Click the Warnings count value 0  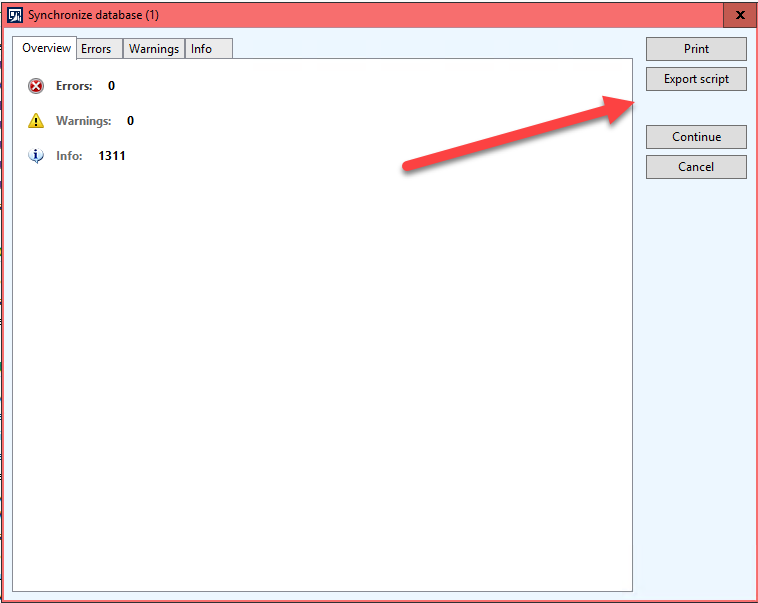(130, 121)
